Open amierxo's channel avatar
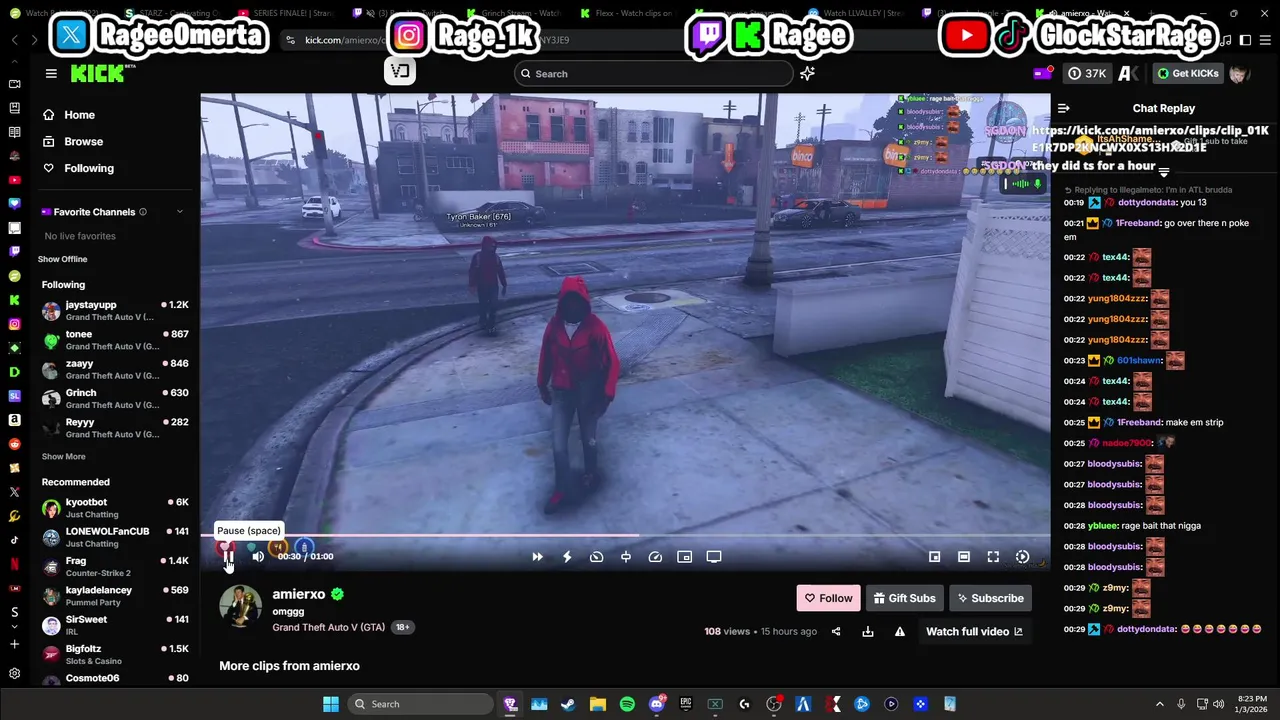The image size is (1280, 720). coord(240,606)
